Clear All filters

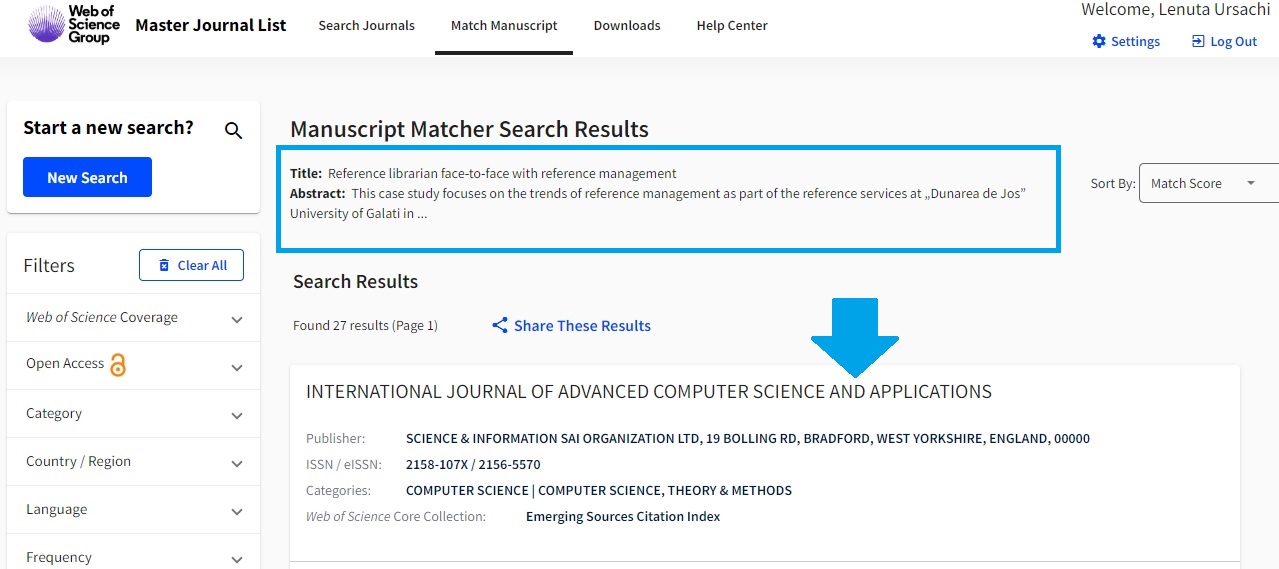click(191, 265)
